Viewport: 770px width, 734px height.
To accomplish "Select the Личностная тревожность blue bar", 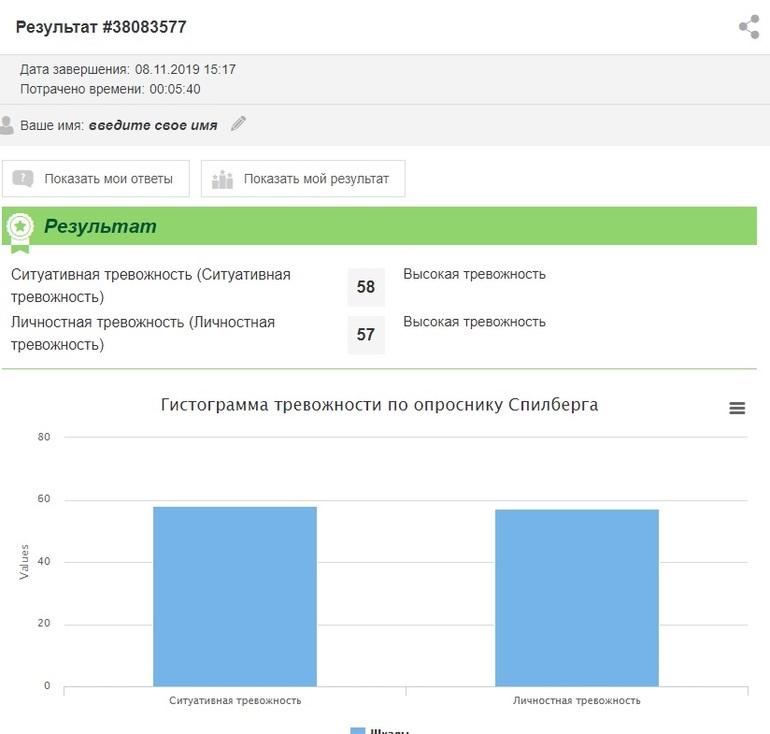I will pyautogui.click(x=576, y=597).
